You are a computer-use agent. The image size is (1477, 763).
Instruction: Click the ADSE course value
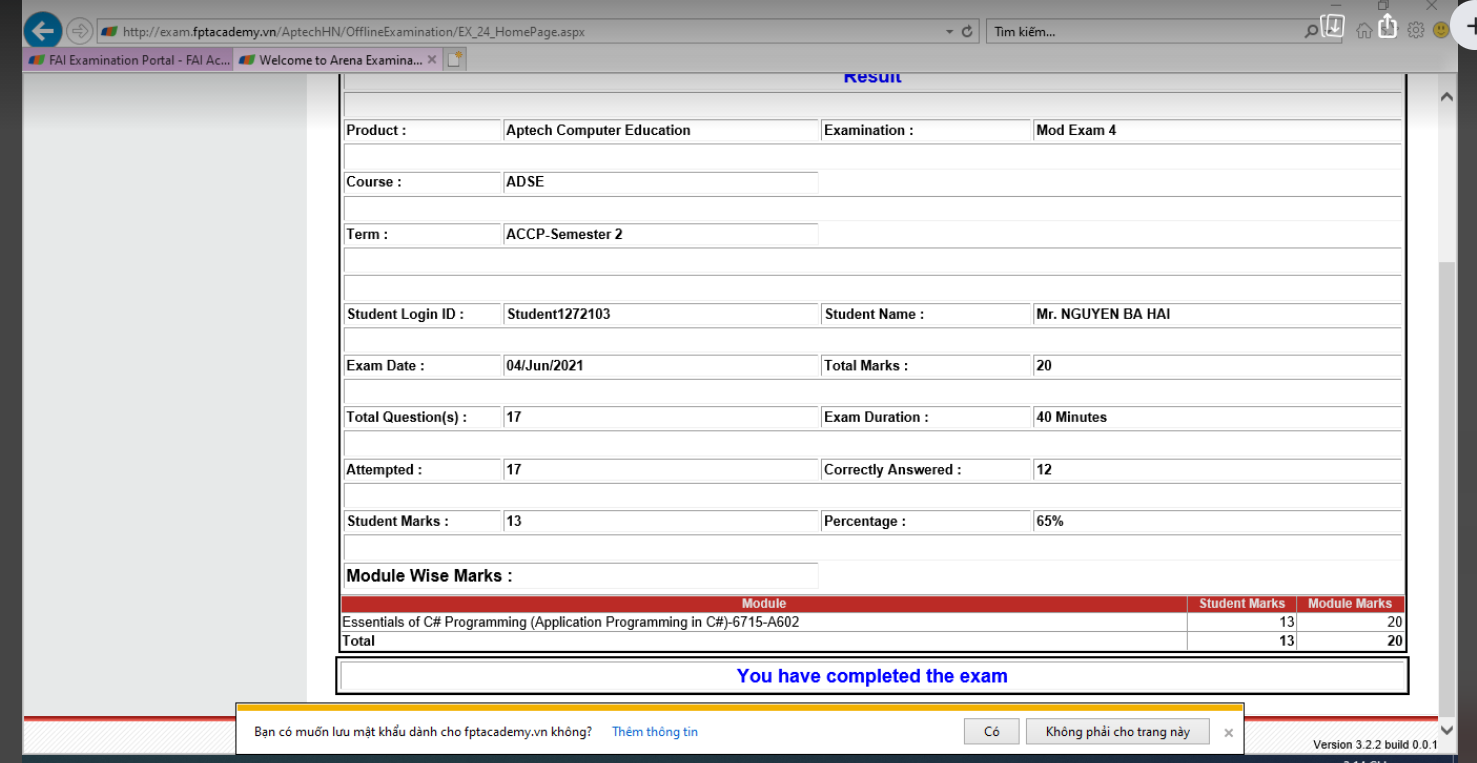tap(525, 182)
